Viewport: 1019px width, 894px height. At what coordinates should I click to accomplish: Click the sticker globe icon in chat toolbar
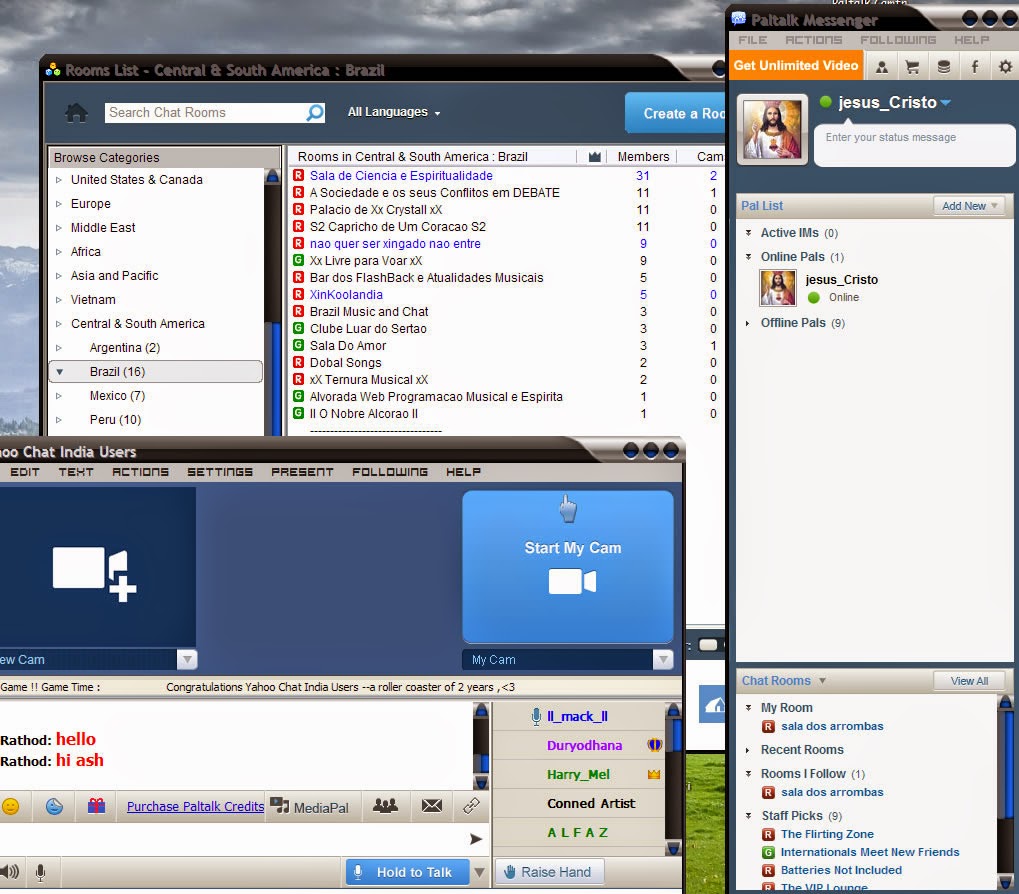pyautogui.click(x=54, y=806)
